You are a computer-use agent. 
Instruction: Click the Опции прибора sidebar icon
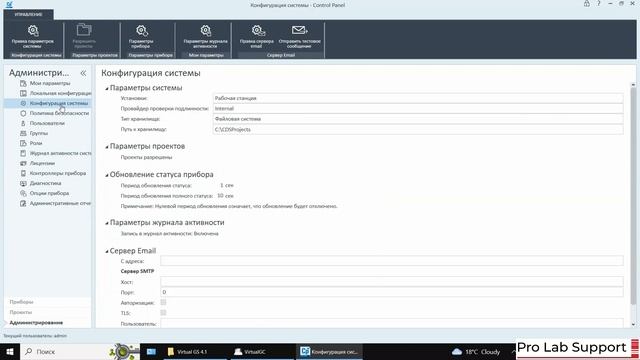tap(23, 193)
